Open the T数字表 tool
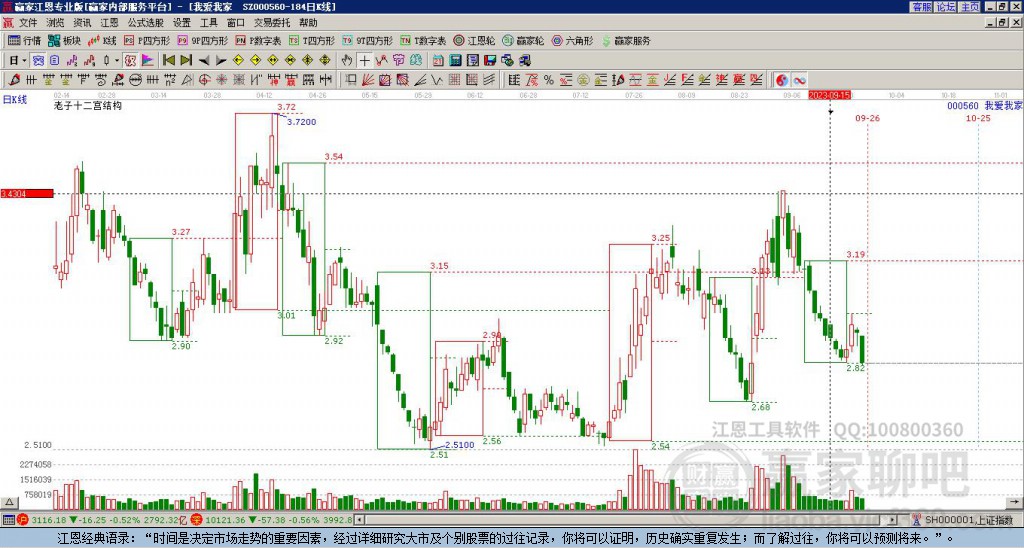This screenshot has height=548, width=1024. point(423,40)
